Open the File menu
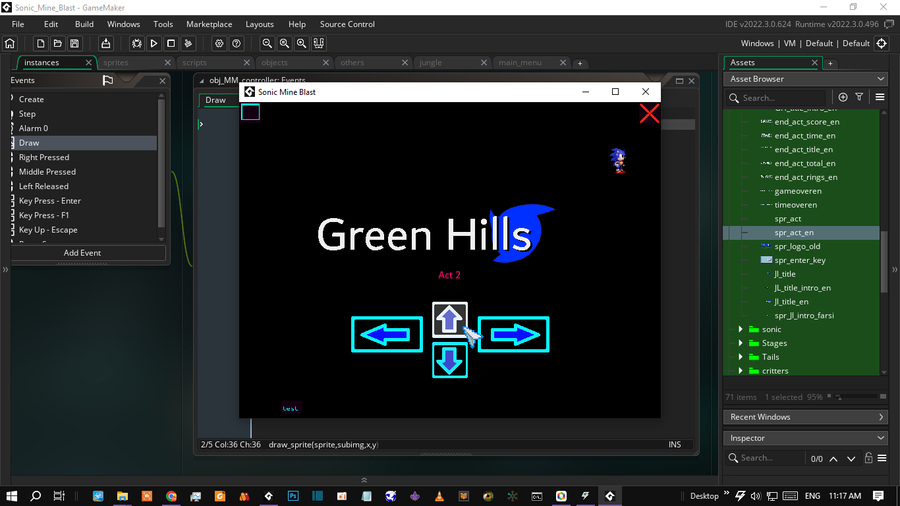This screenshot has width=900, height=506. 18,24
